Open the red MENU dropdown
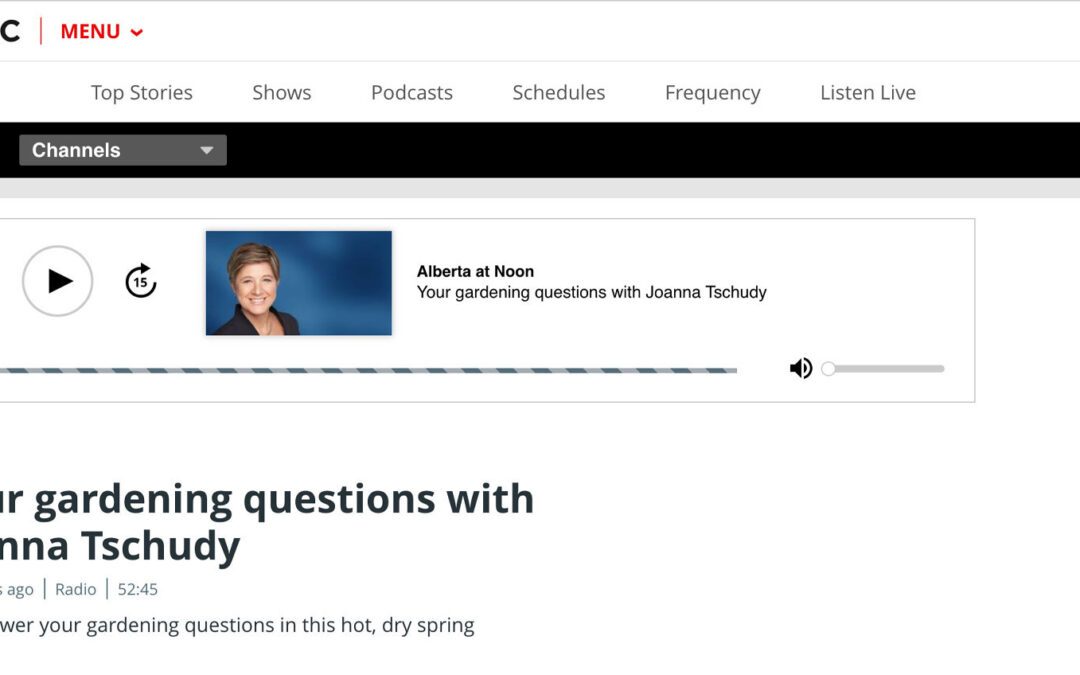Viewport: 1080px width, 675px height. click(x=101, y=31)
